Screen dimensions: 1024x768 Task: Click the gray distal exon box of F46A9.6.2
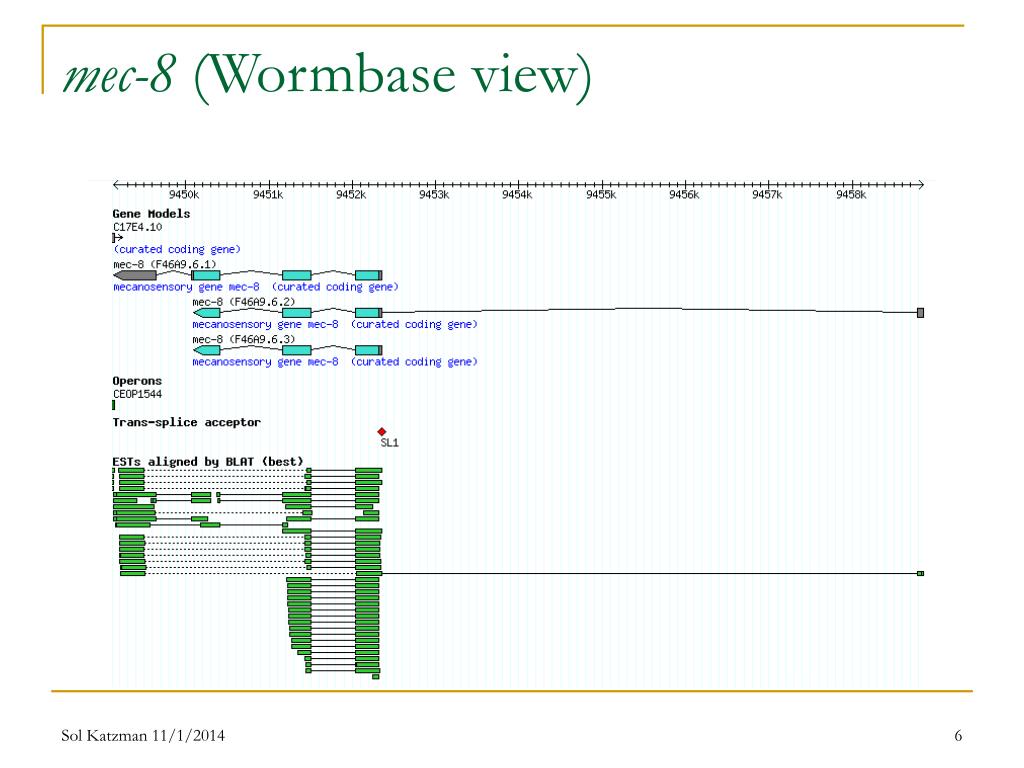coord(920,313)
